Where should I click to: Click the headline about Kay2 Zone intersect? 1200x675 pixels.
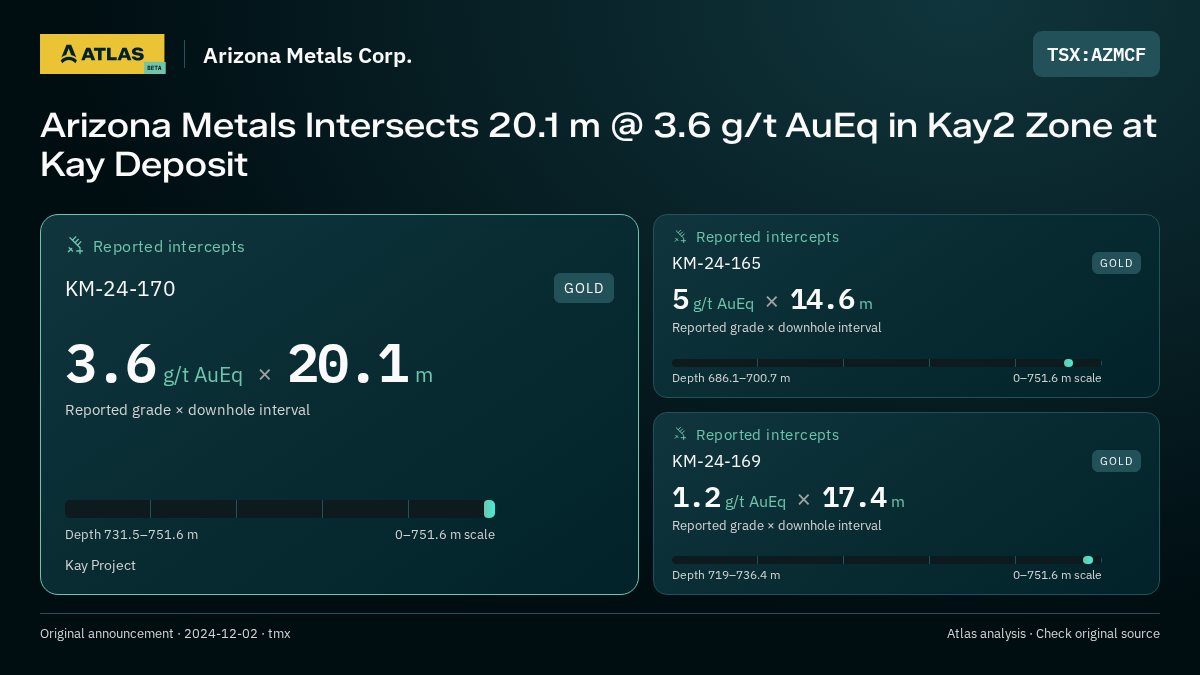tap(598, 144)
